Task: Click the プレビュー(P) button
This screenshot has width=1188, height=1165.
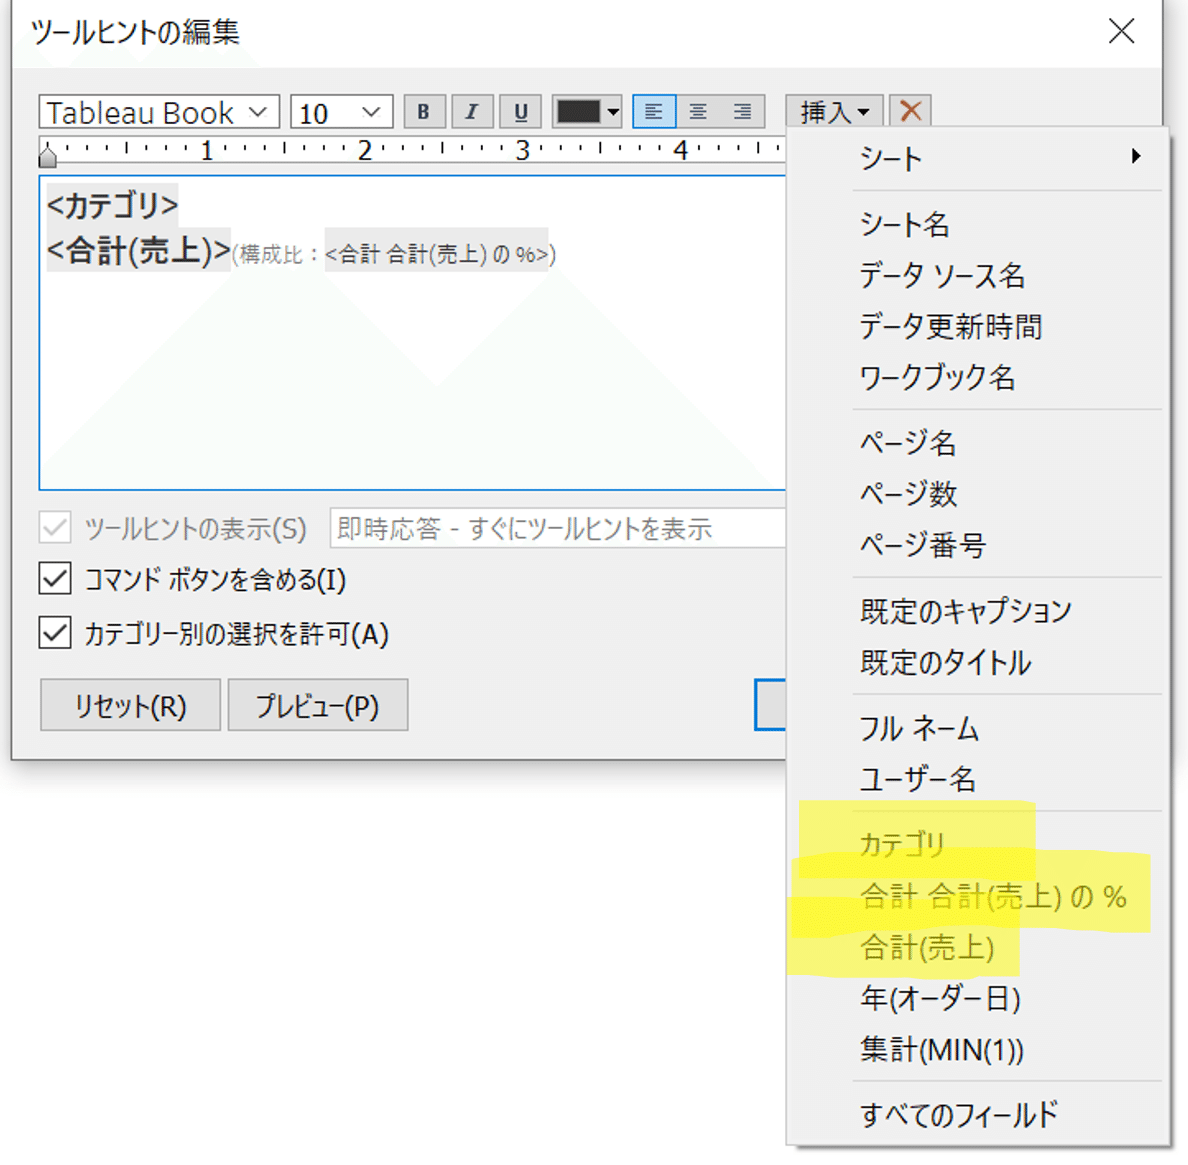Action: pos(317,705)
